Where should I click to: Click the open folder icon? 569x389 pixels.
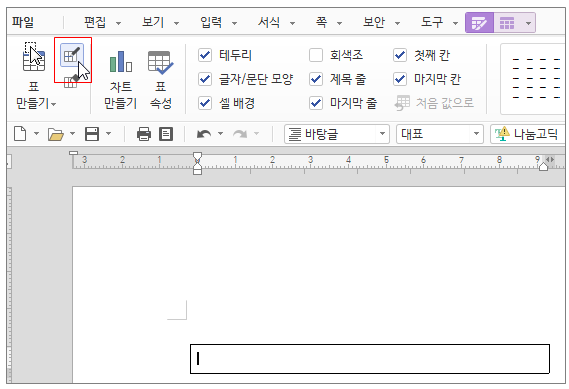click(x=56, y=134)
